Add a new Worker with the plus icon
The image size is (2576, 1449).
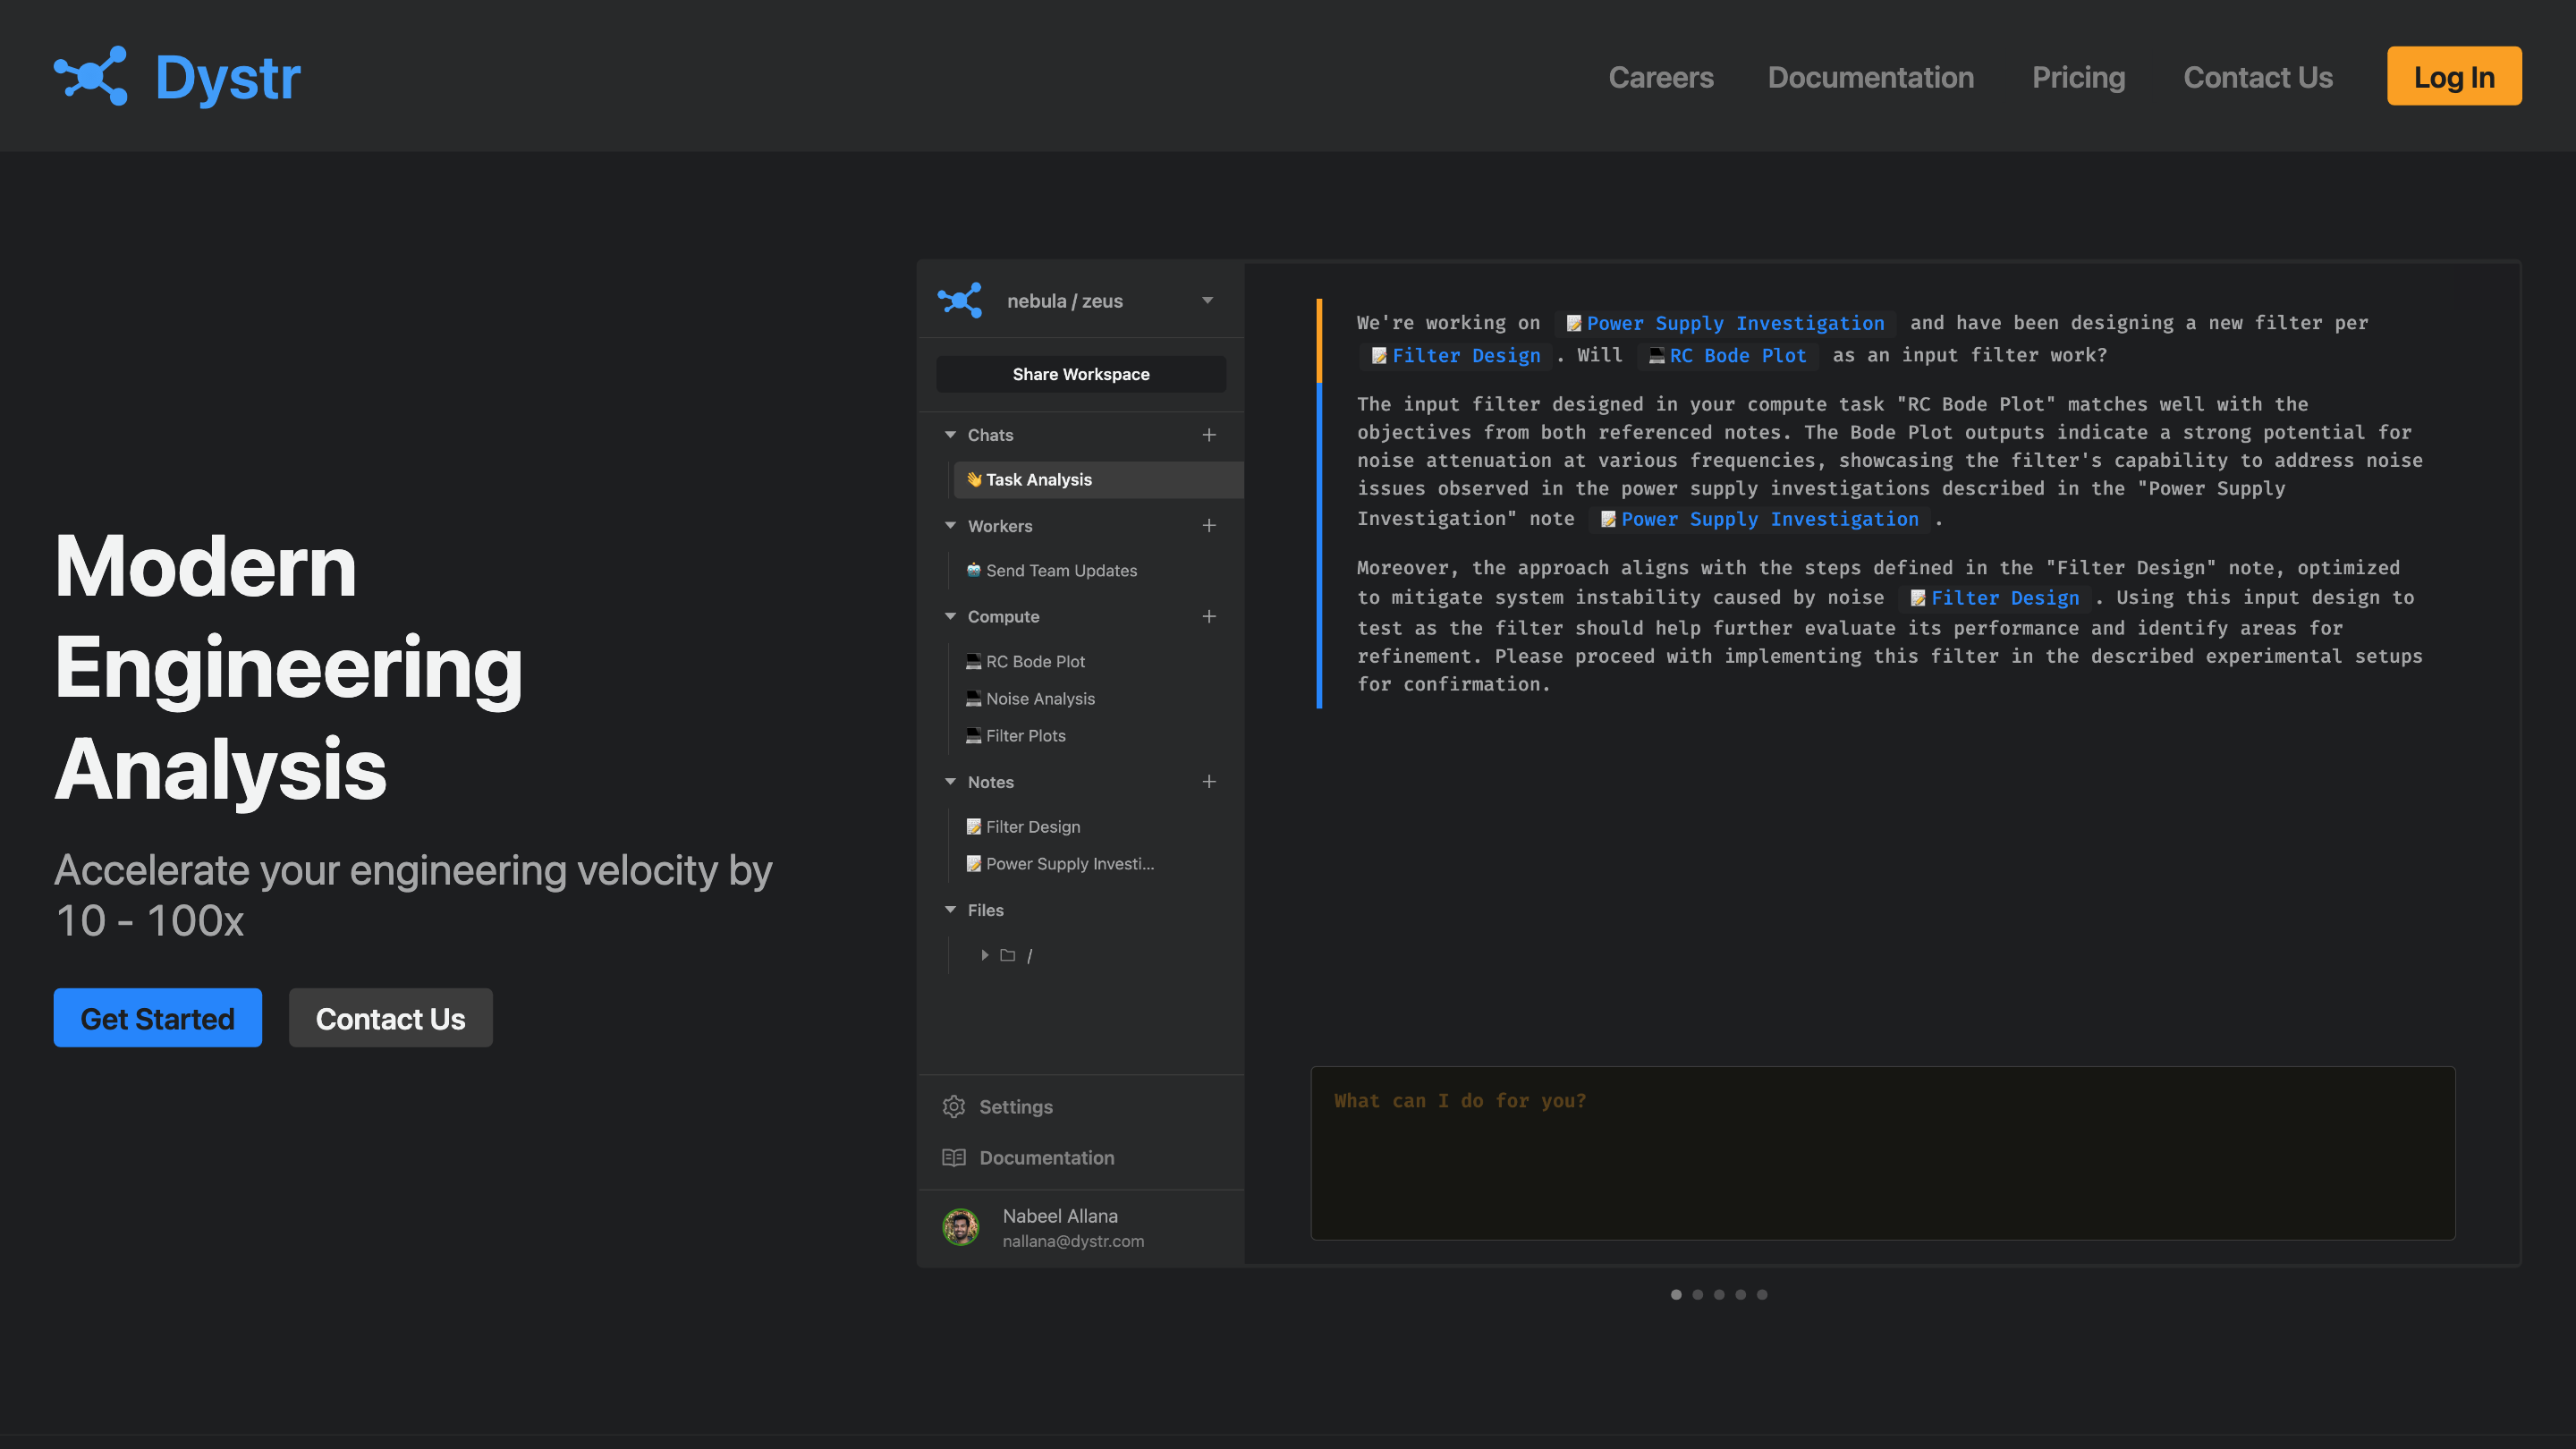[1209, 525]
